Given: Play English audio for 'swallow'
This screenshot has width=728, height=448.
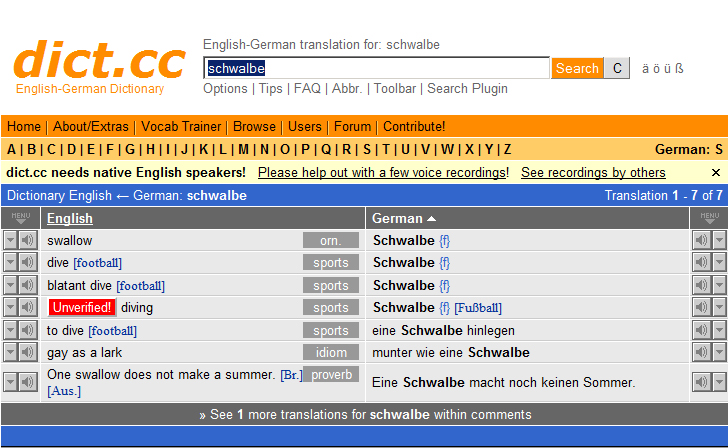Looking at the screenshot, I should click(28, 240).
